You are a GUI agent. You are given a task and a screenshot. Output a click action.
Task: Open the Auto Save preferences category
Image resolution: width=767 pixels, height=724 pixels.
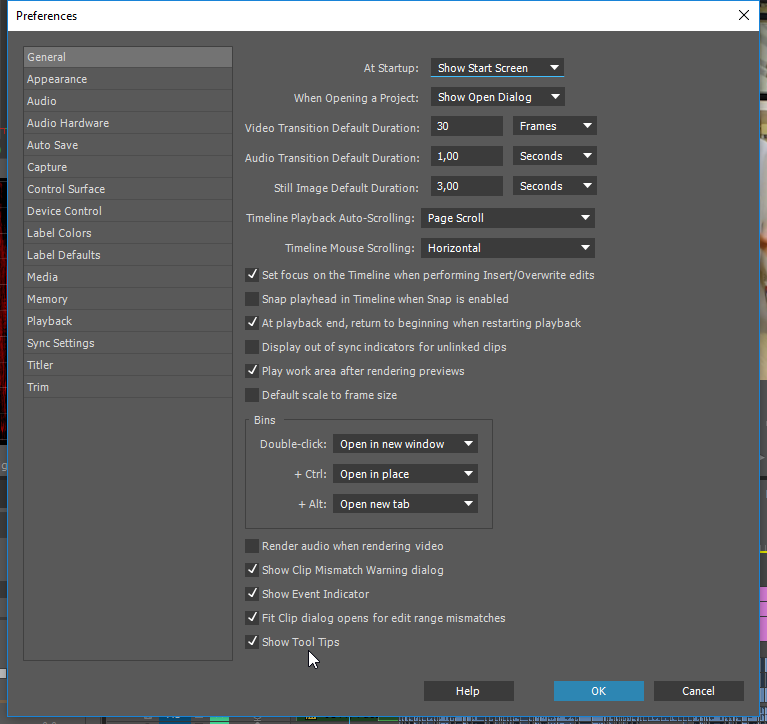(128, 145)
